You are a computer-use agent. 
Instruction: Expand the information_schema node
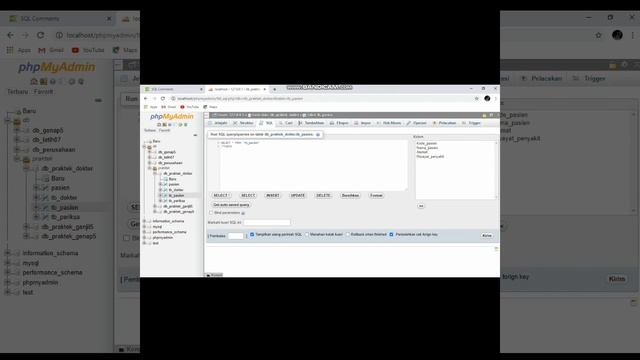[144, 221]
